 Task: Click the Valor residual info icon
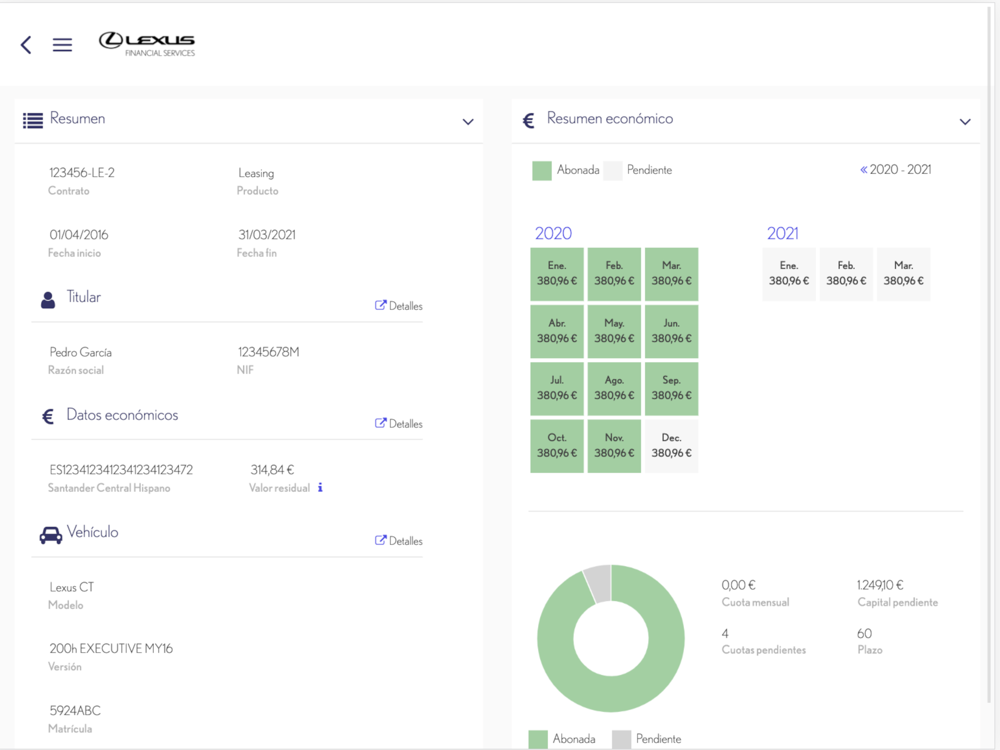(320, 488)
